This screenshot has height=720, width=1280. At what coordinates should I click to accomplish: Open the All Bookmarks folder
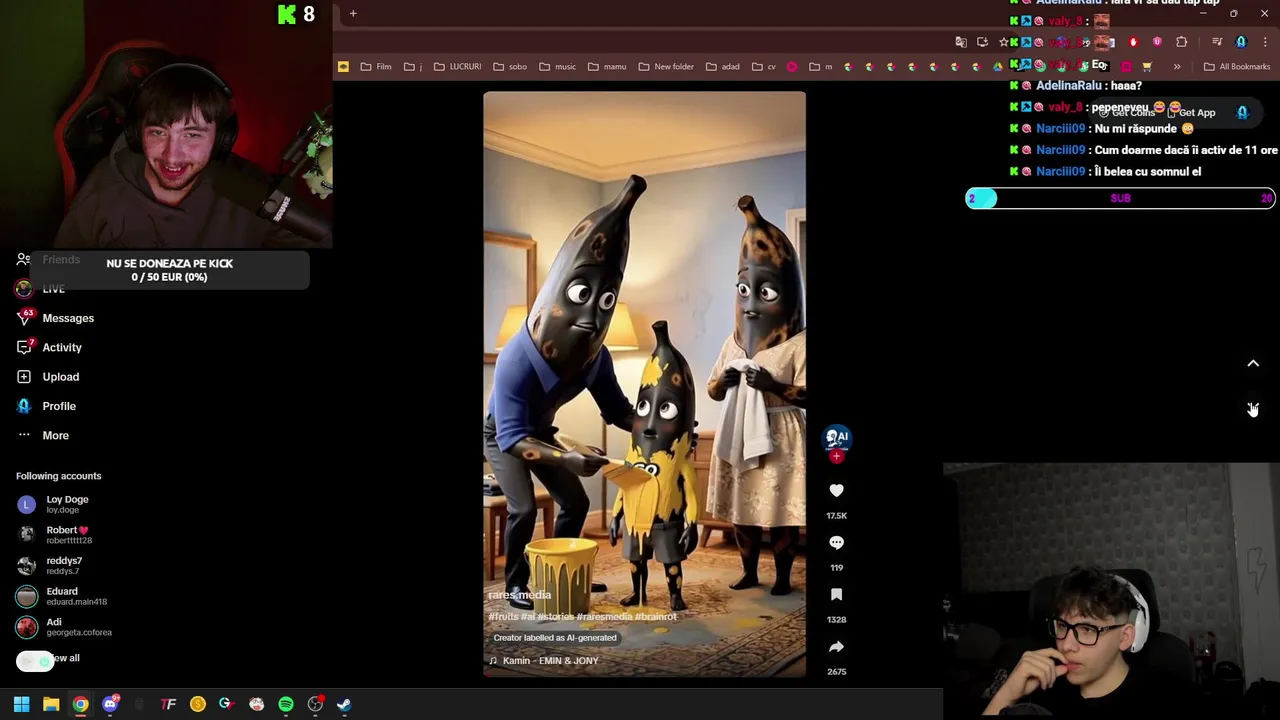[x=1236, y=67]
